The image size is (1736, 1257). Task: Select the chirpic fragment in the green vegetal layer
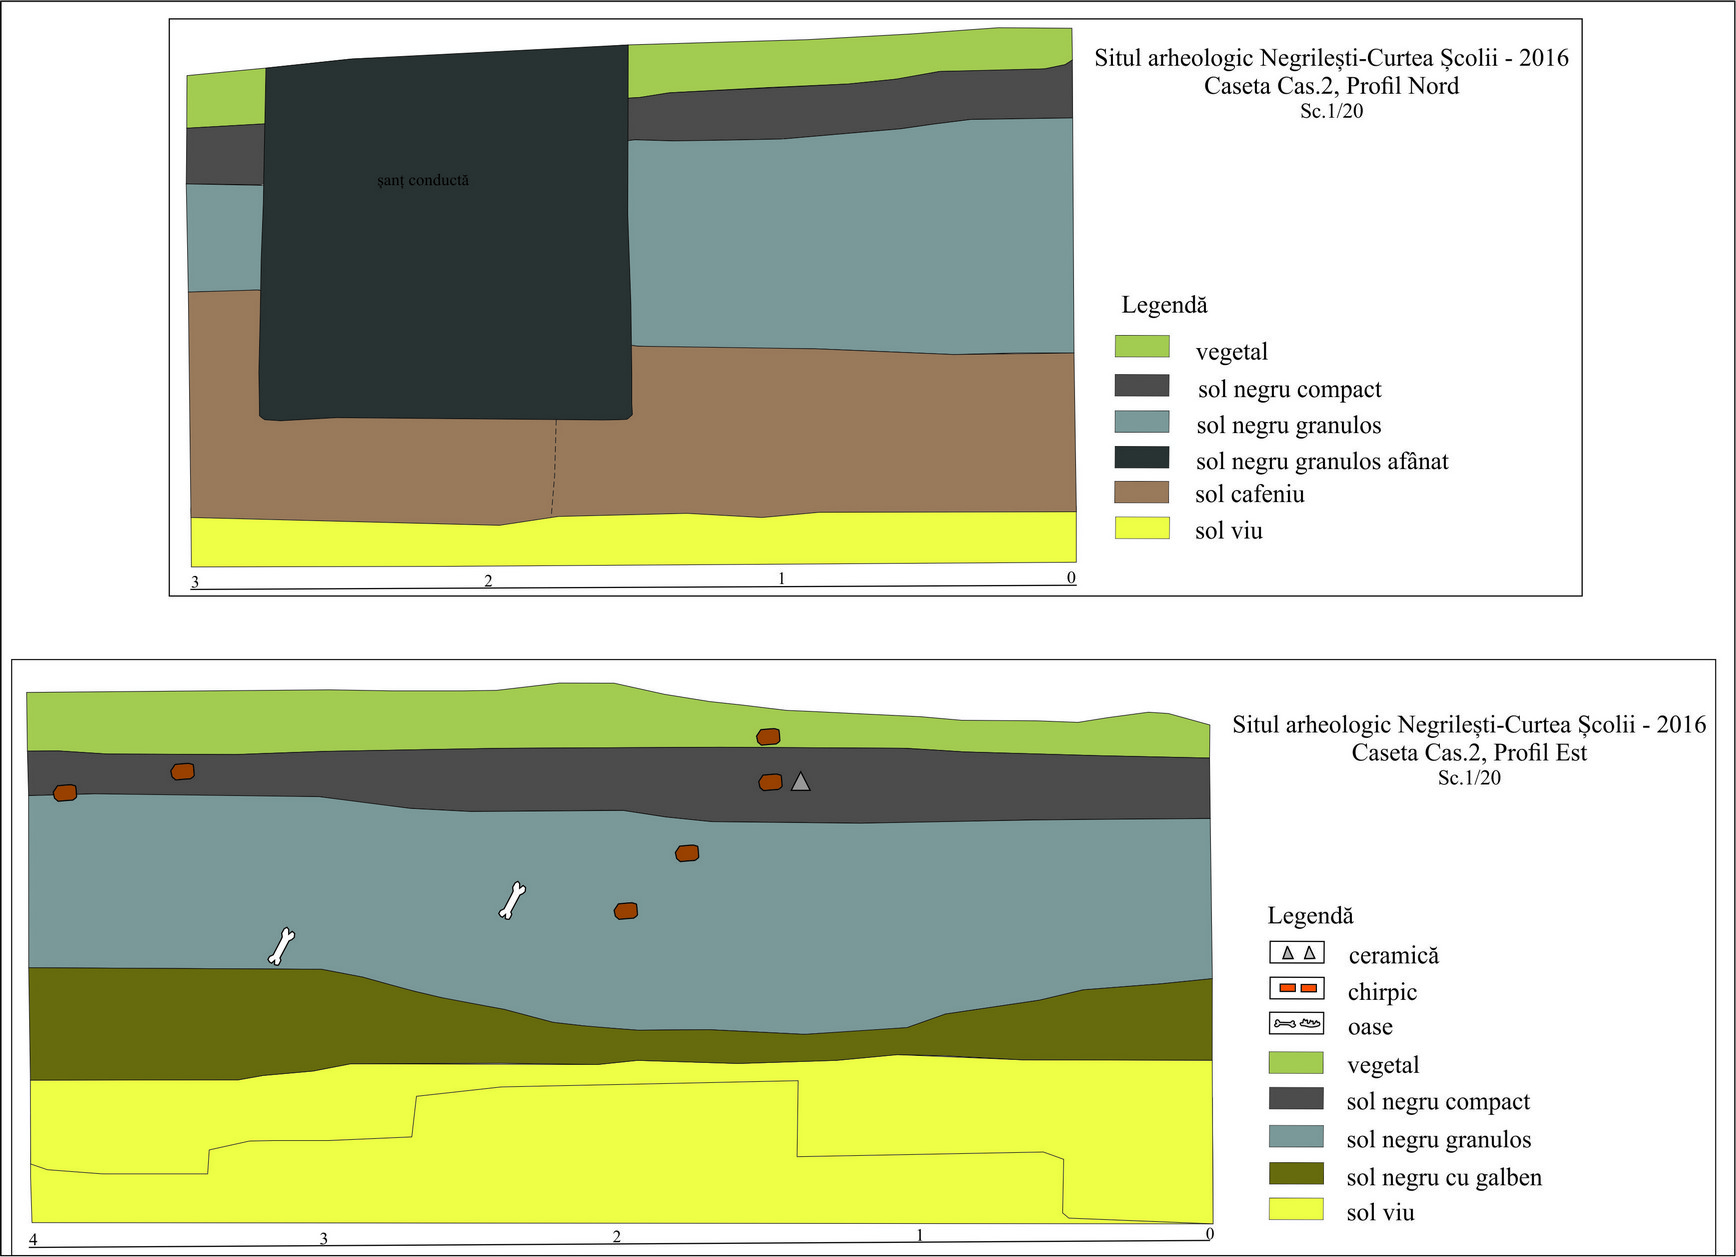[x=768, y=737]
